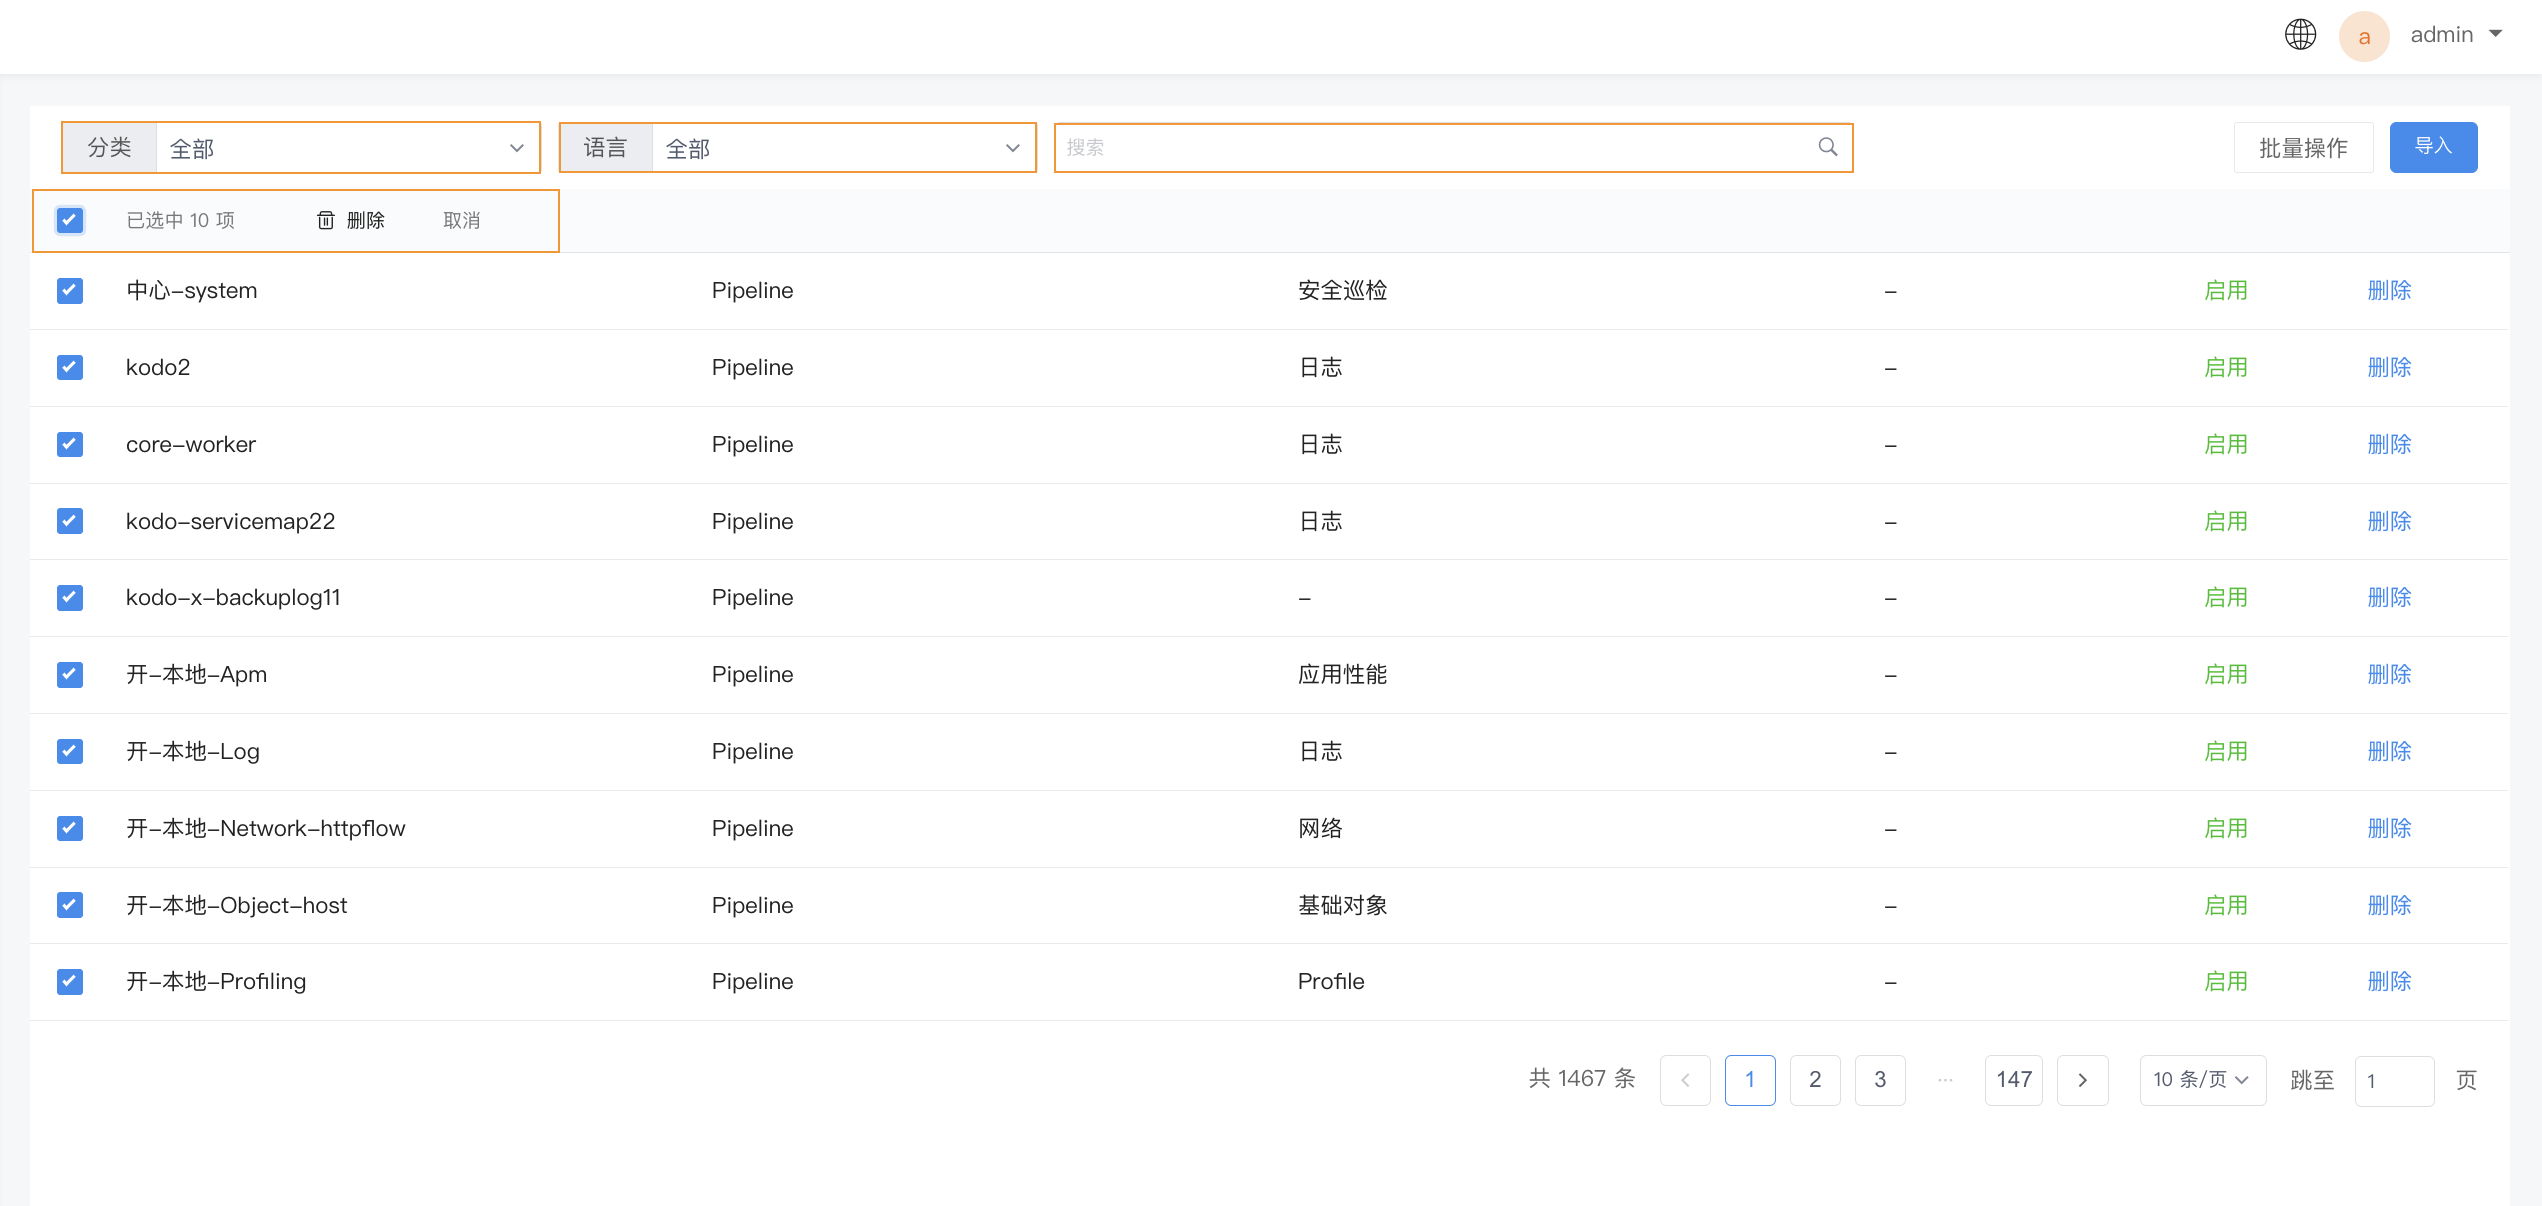Change the 10 条/页 page size dropdown
The height and width of the screenshot is (1206, 2542).
tap(2203, 1080)
